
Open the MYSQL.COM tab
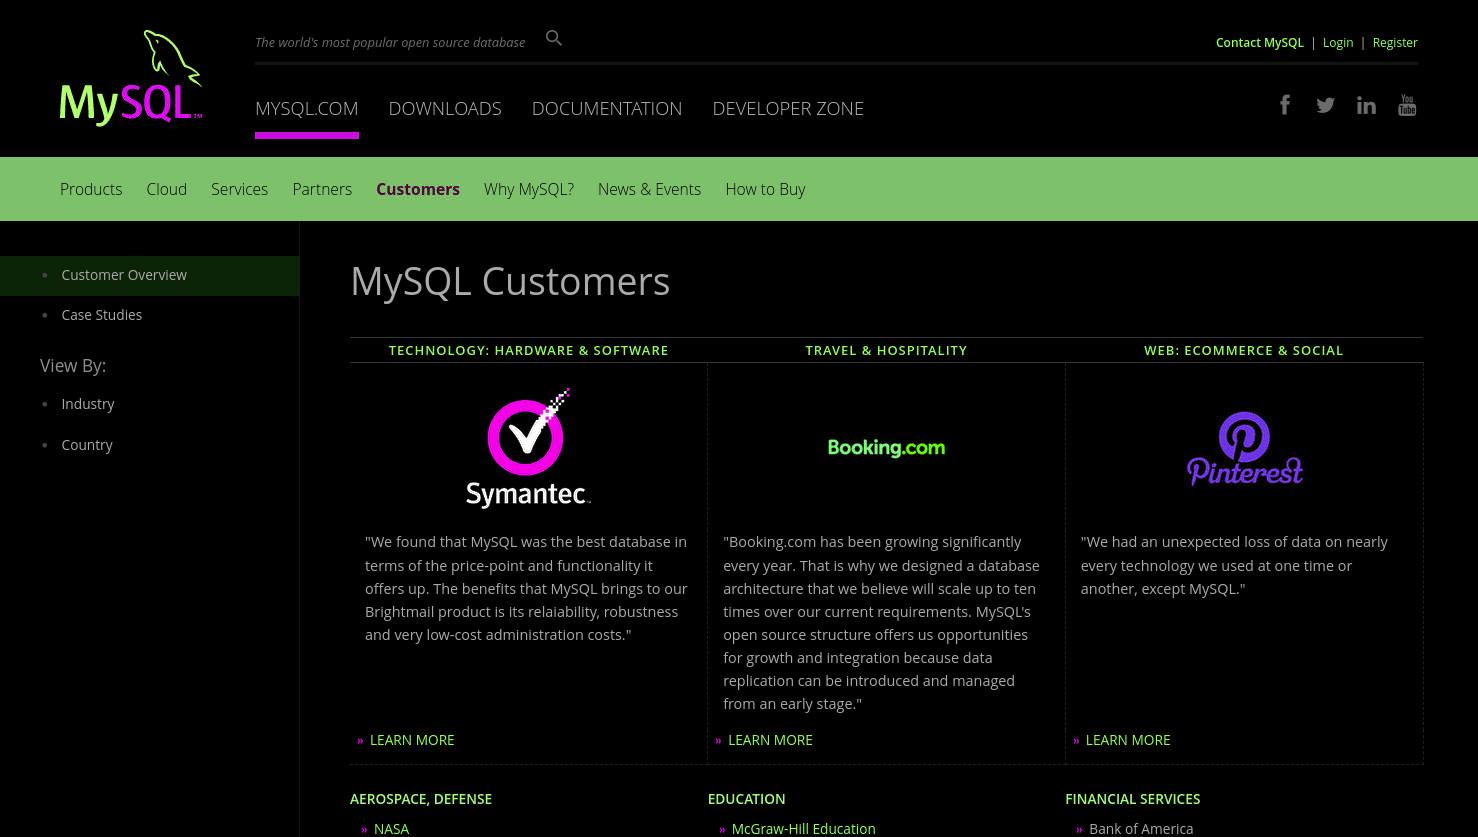pos(307,108)
